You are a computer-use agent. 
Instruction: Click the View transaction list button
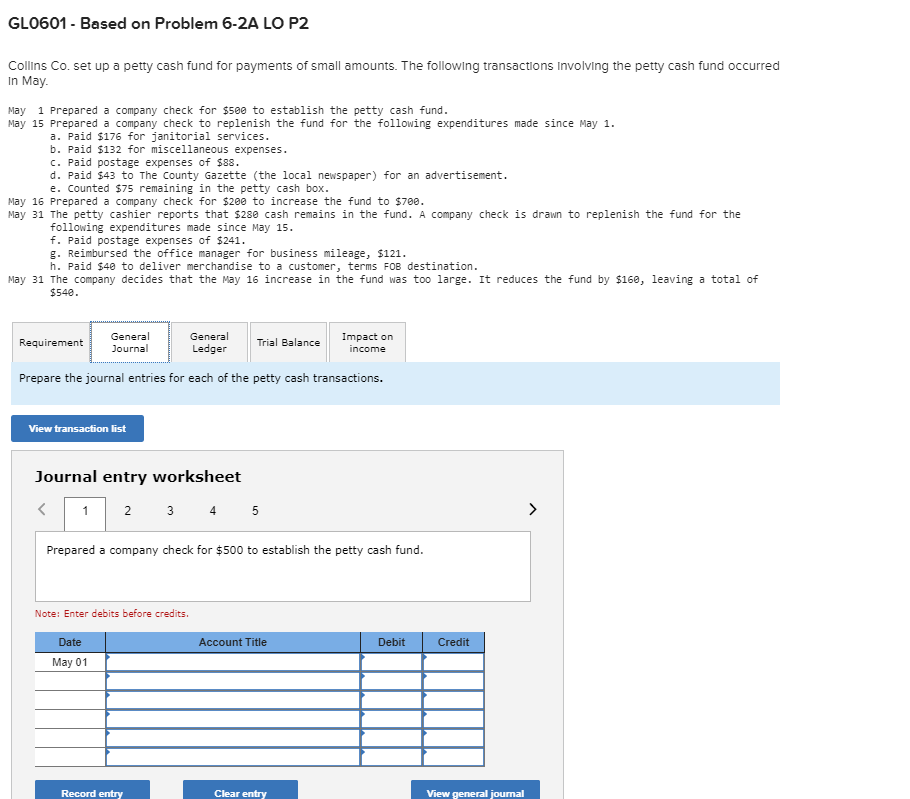77,428
